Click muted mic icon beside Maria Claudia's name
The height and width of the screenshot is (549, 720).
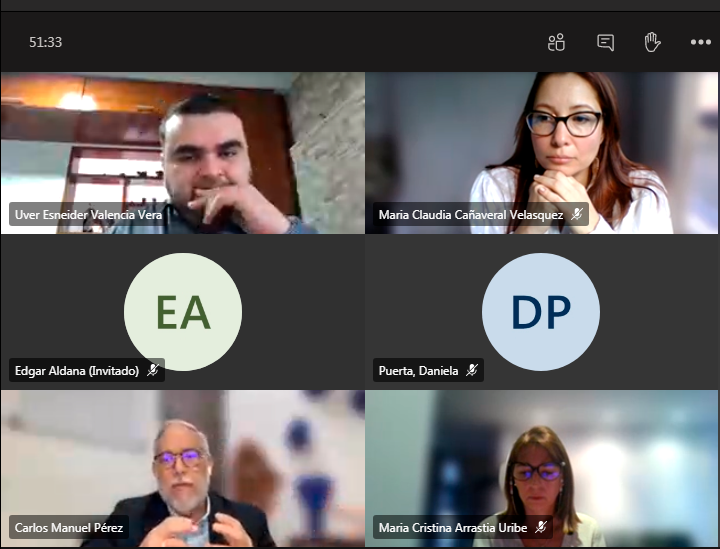[x=577, y=214]
